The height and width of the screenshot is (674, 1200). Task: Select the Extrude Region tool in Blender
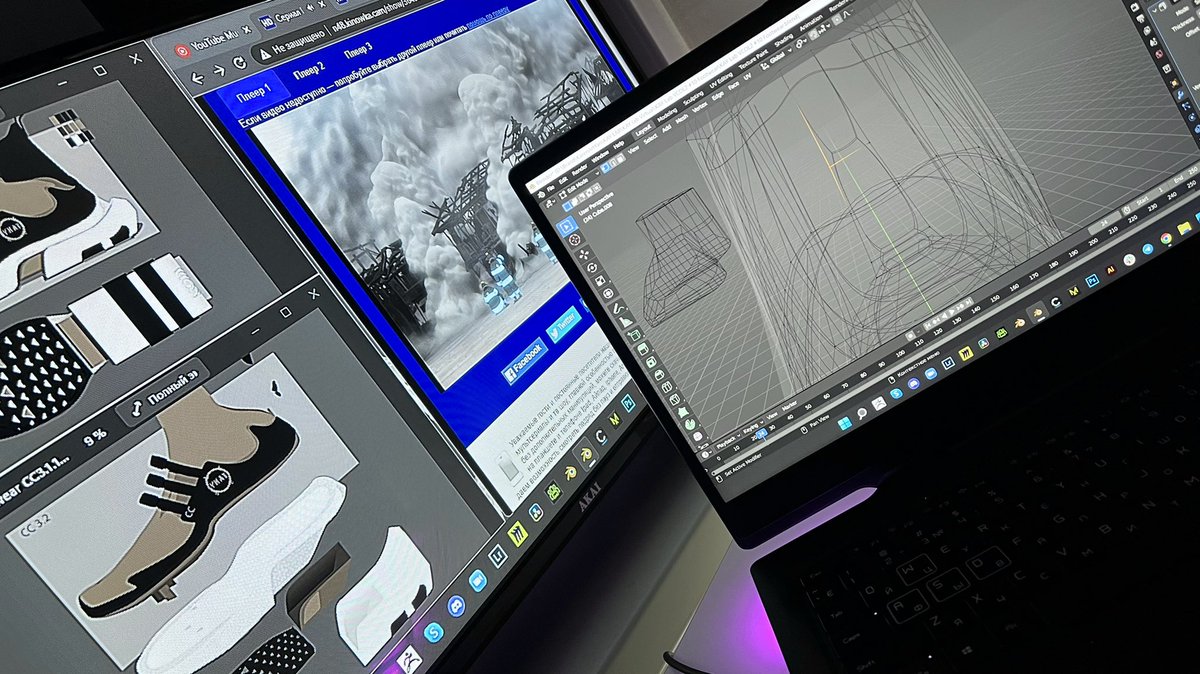pos(643,349)
